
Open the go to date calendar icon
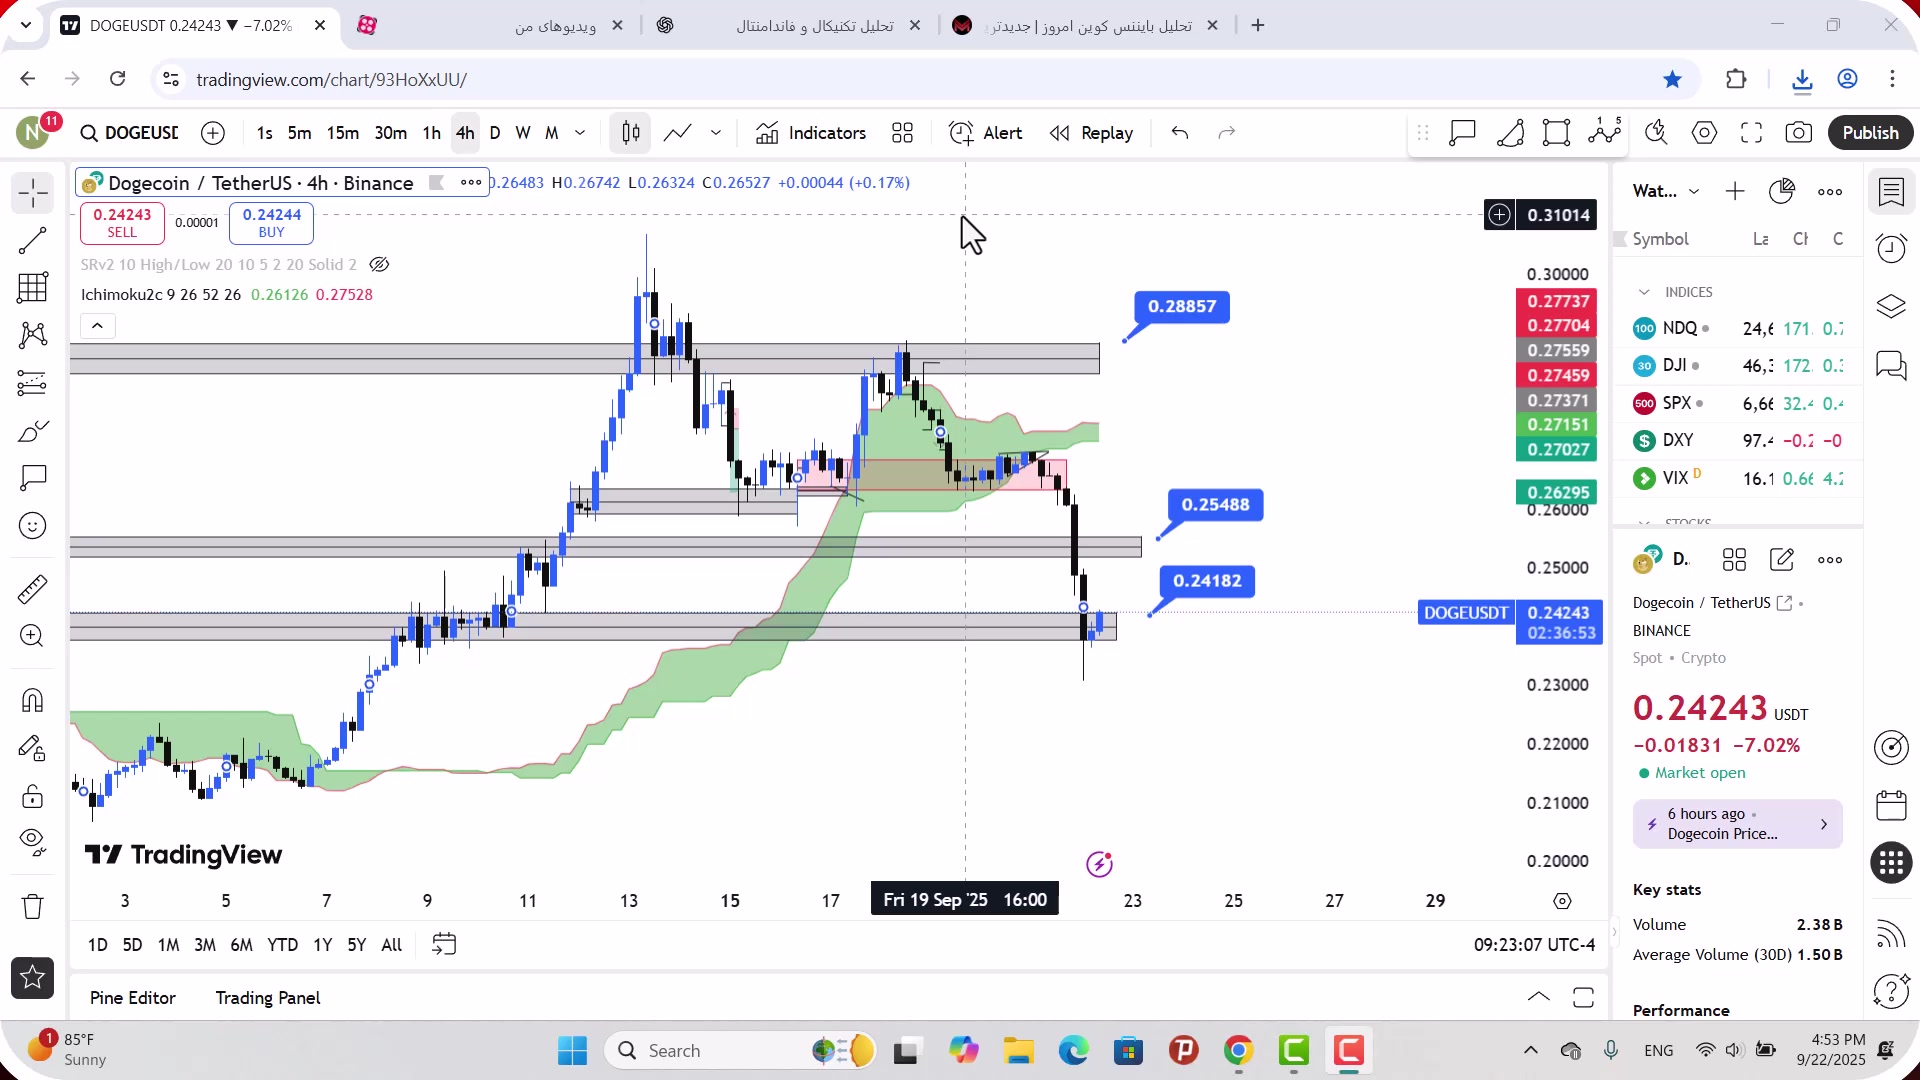(x=444, y=944)
